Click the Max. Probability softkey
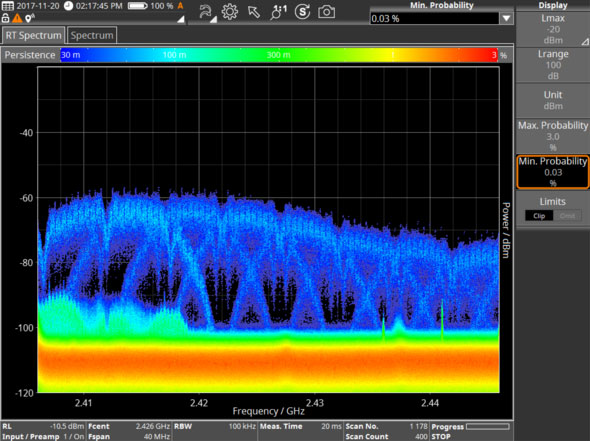Viewport: 590px width, 441px height. pos(553,136)
